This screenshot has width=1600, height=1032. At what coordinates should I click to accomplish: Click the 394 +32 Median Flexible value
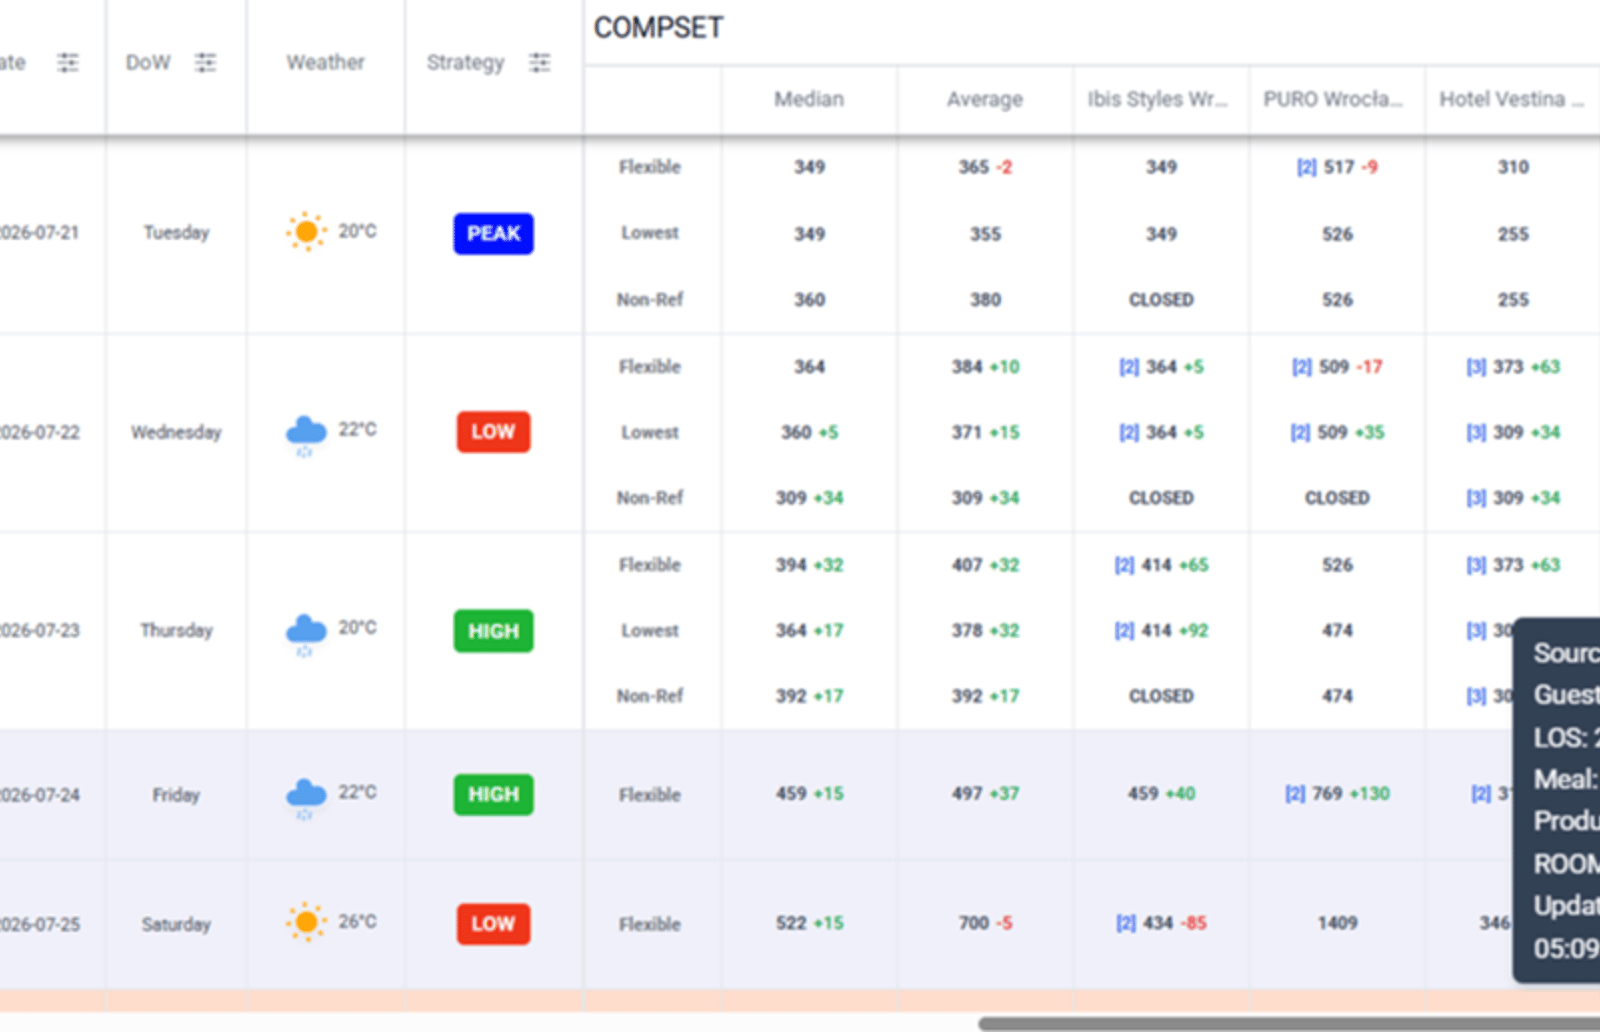coord(809,565)
